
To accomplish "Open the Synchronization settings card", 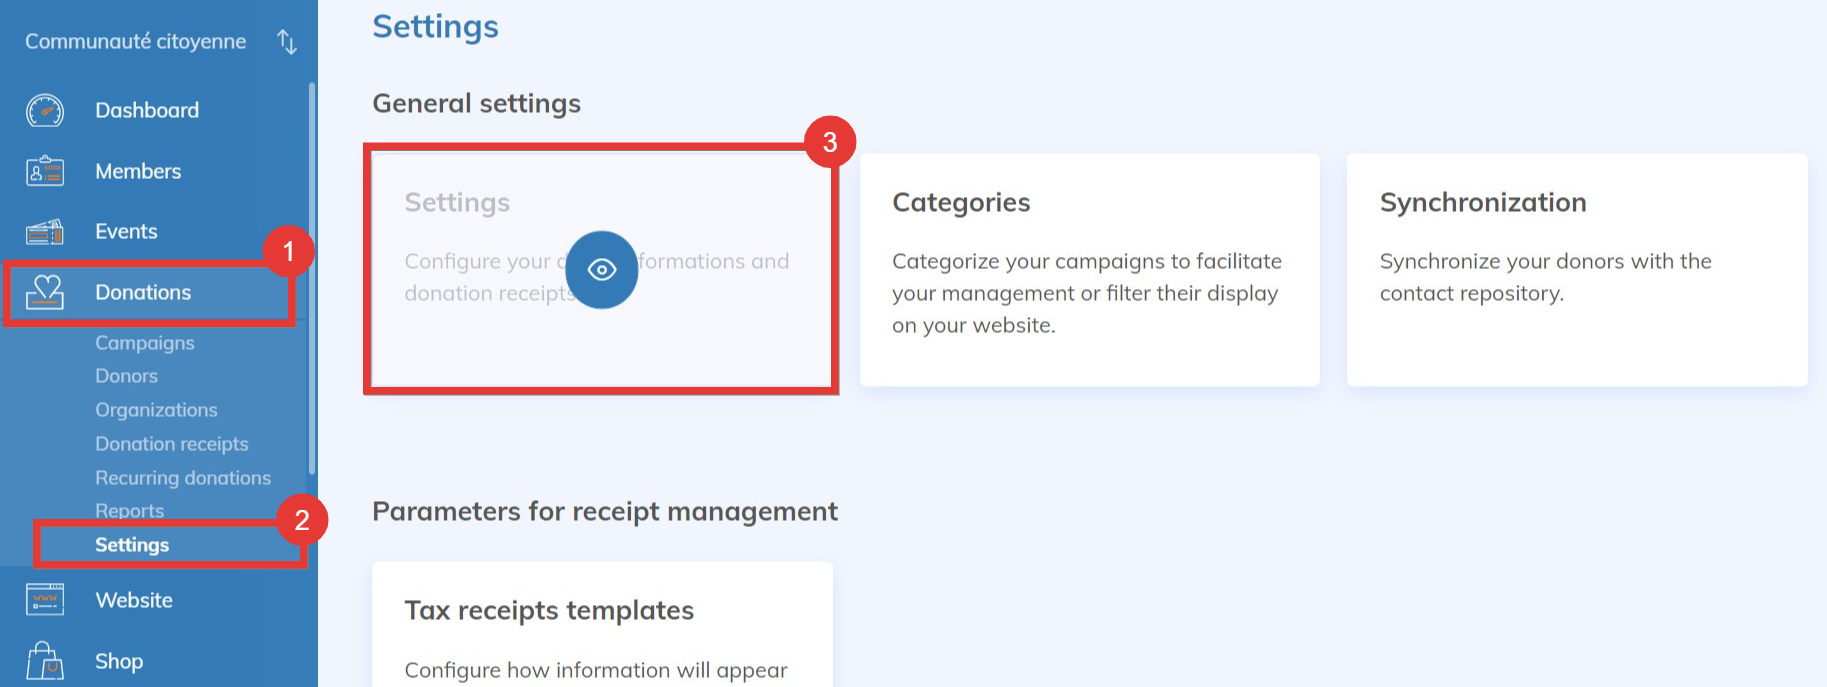I will pyautogui.click(x=1576, y=269).
